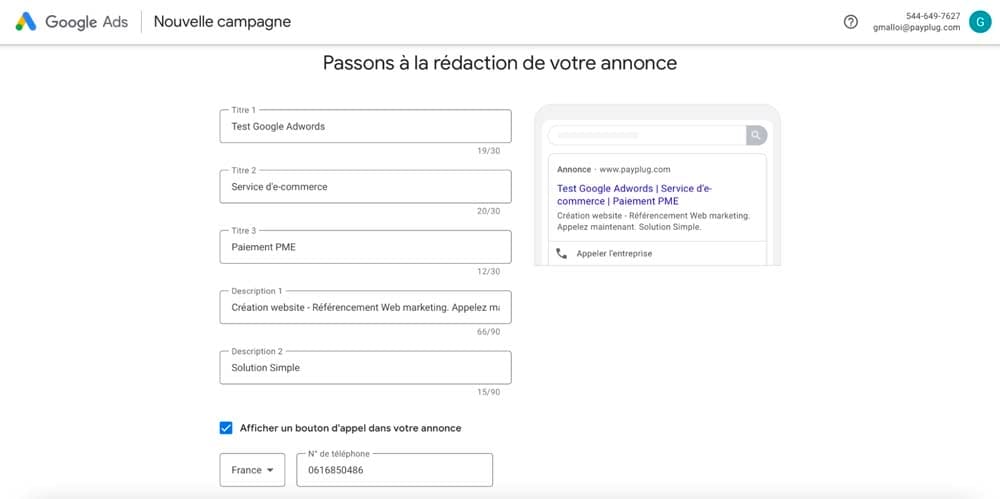The width and height of the screenshot is (1000, 499).
Task: Click the blue ad headline in preview
Action: point(634,194)
